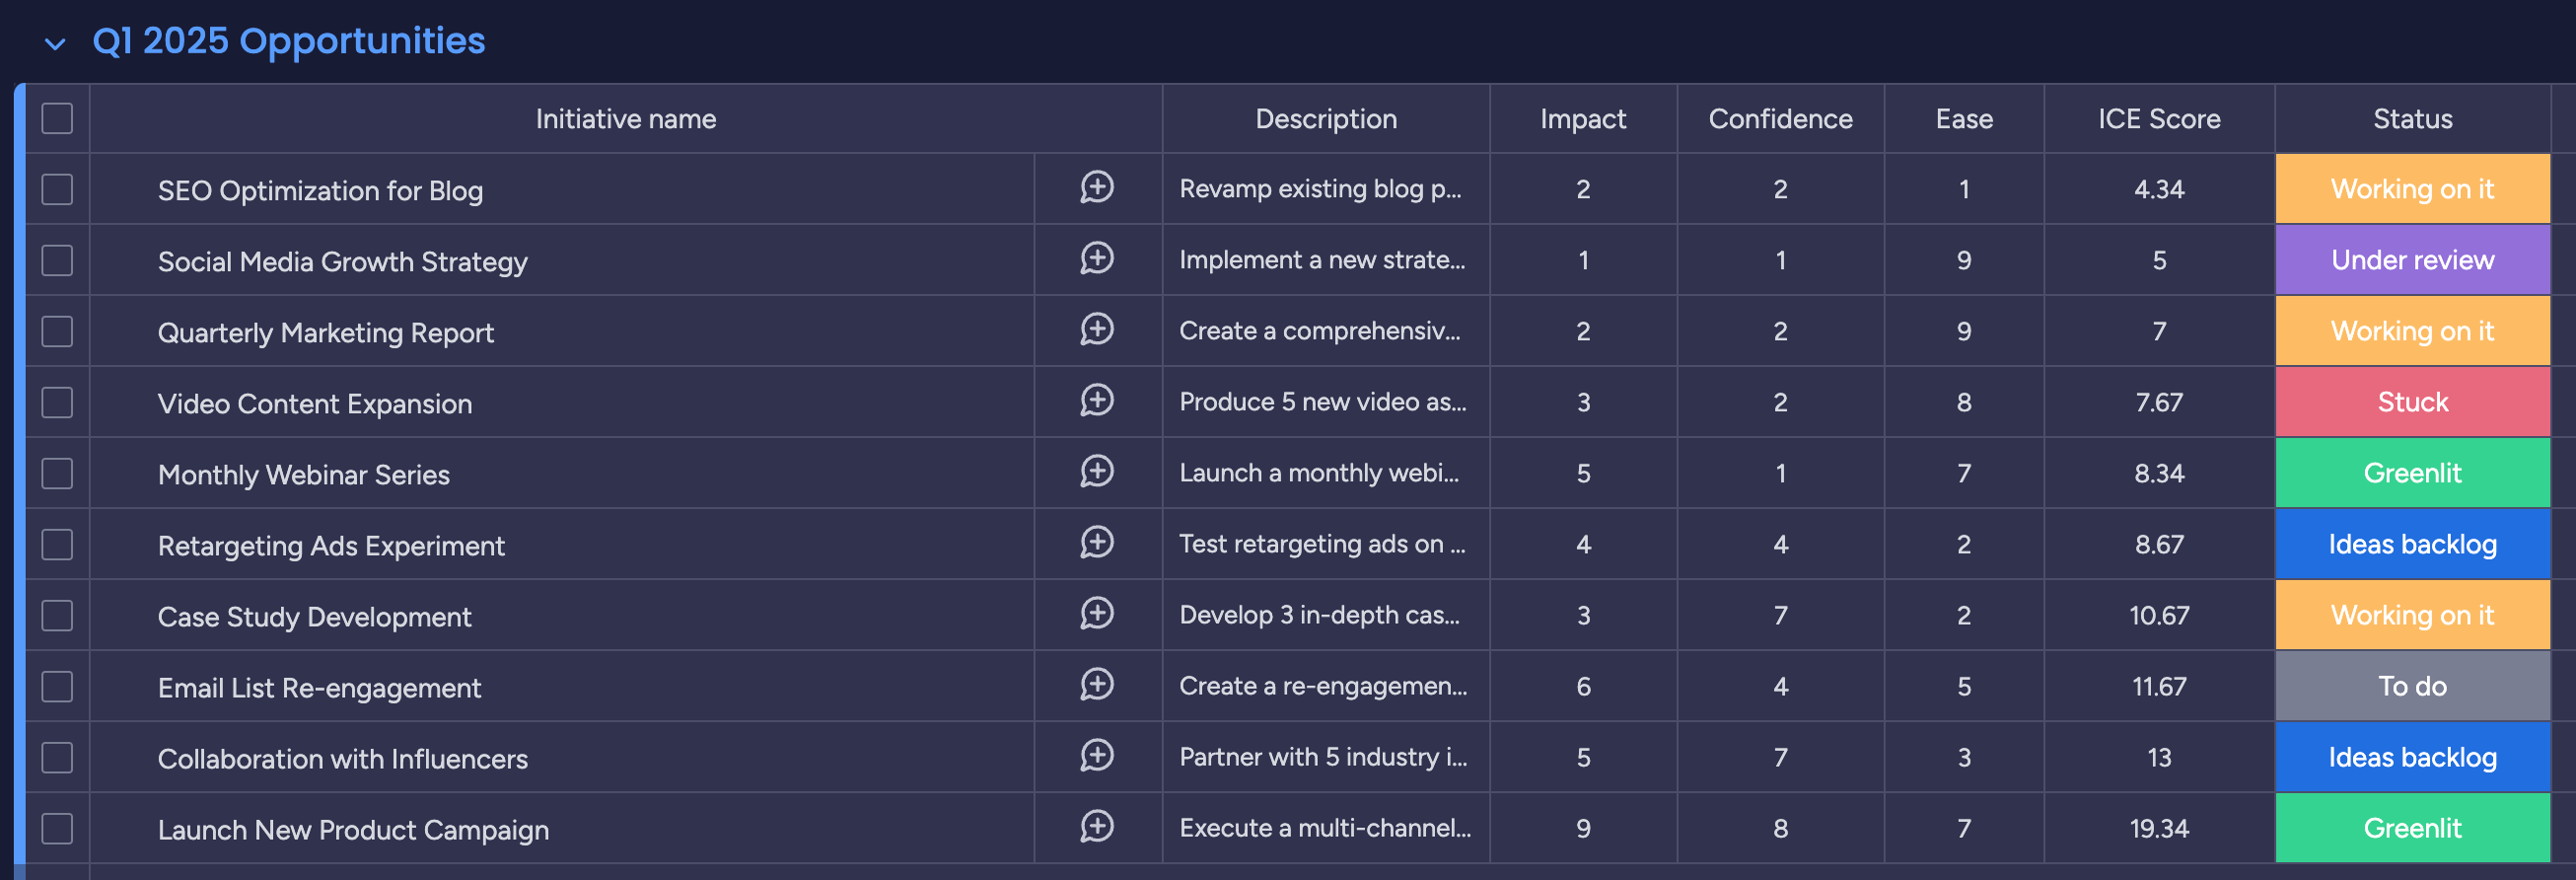Image resolution: width=2576 pixels, height=880 pixels.
Task: Click description 'Revamp existing blog p...'
Action: pos(1320,188)
